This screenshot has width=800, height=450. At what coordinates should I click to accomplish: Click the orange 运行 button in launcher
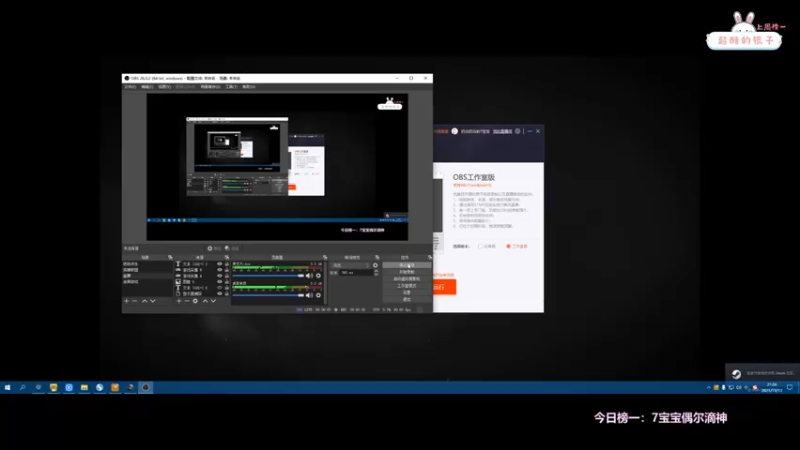point(444,287)
